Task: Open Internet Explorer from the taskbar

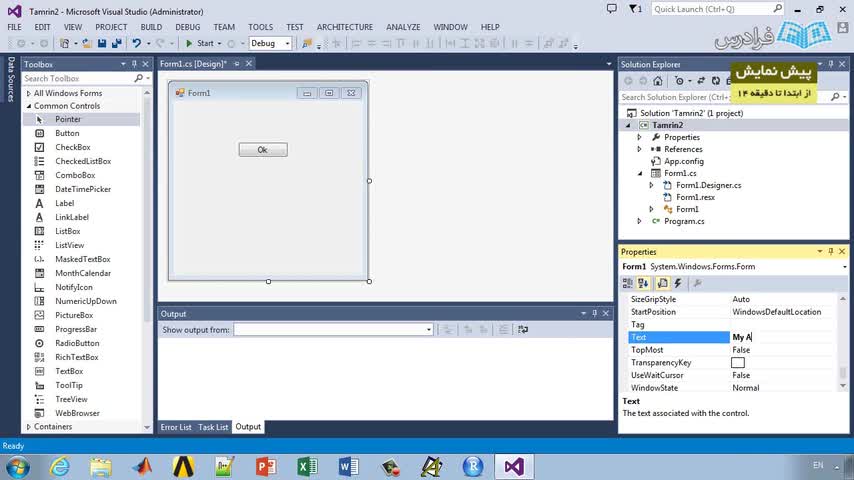Action: (x=59, y=467)
